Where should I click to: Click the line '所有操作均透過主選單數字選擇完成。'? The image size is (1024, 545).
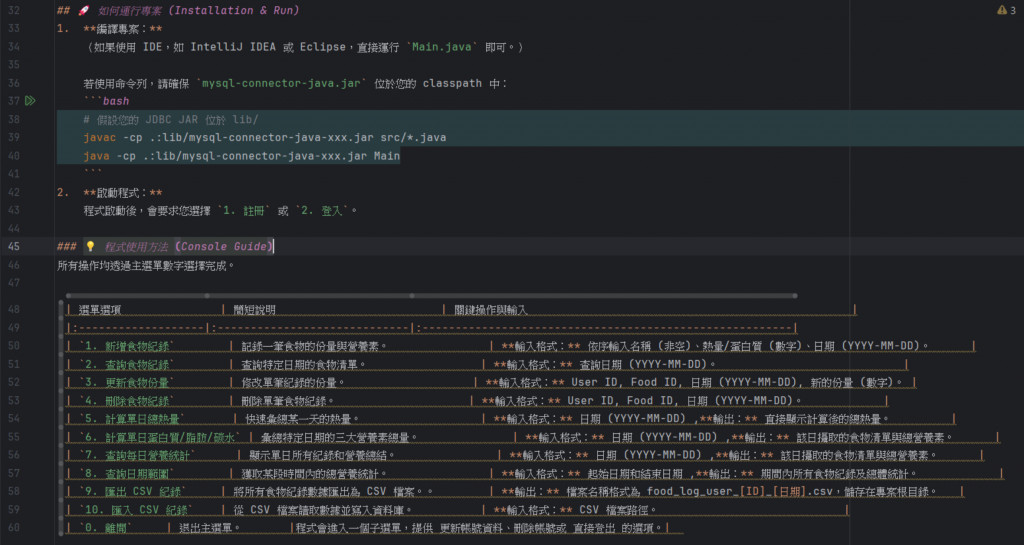click(146, 266)
